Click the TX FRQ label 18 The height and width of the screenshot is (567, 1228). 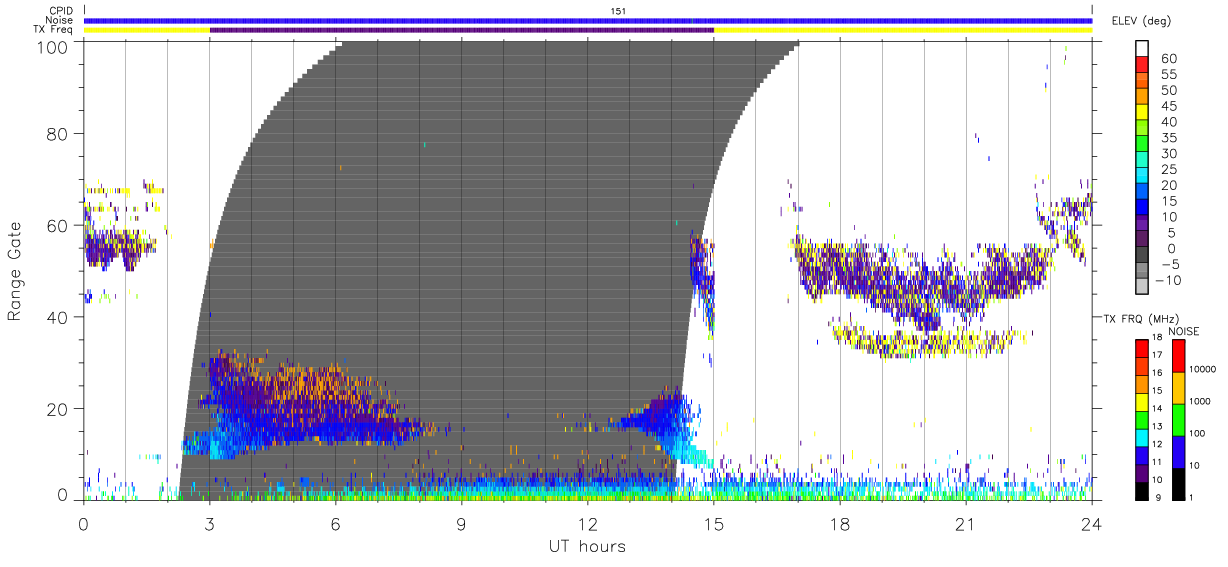(1158, 339)
